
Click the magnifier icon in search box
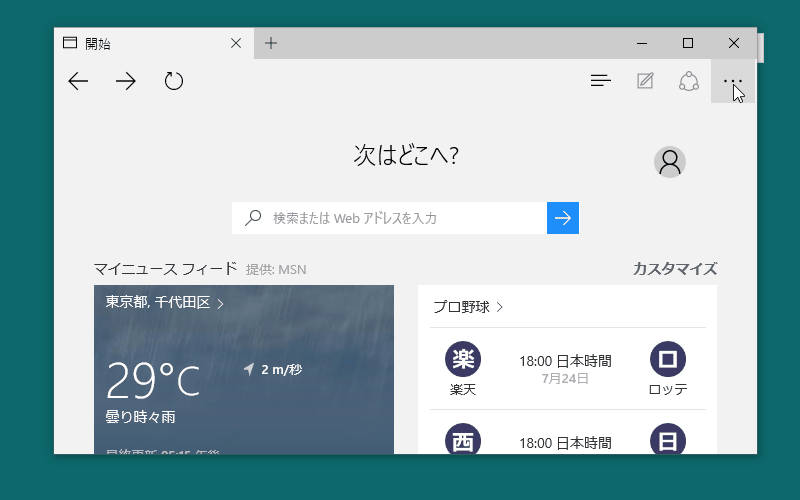[253, 218]
